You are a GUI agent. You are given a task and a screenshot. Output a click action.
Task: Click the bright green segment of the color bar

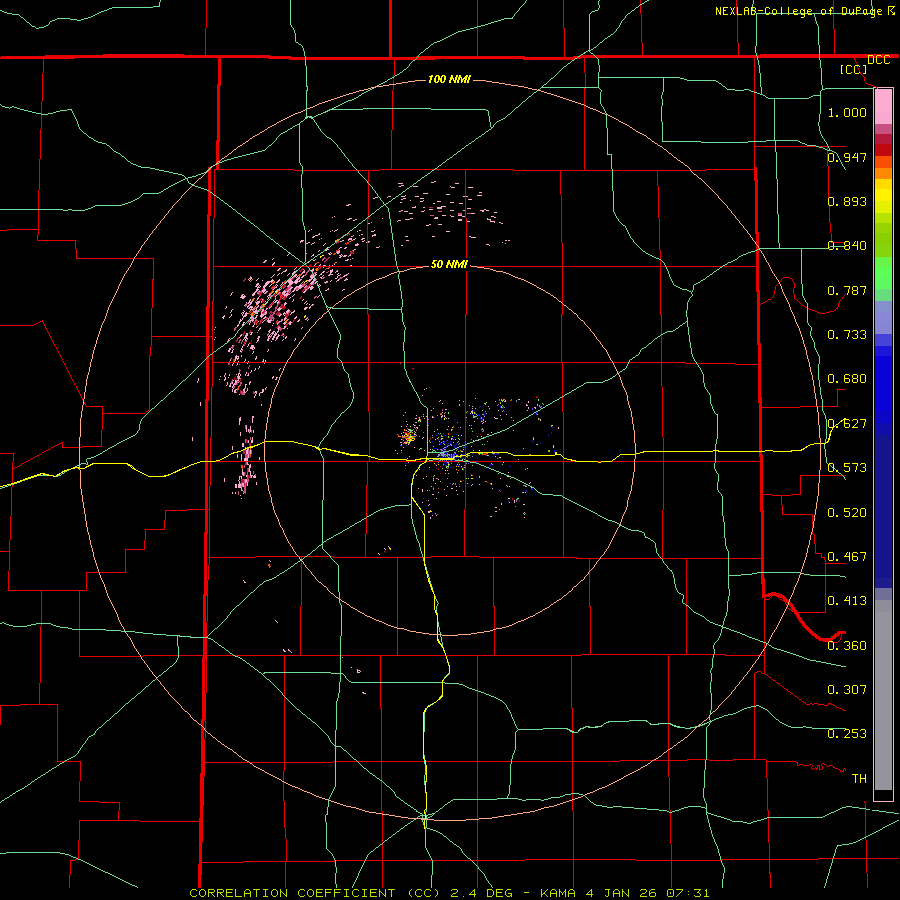[883, 273]
